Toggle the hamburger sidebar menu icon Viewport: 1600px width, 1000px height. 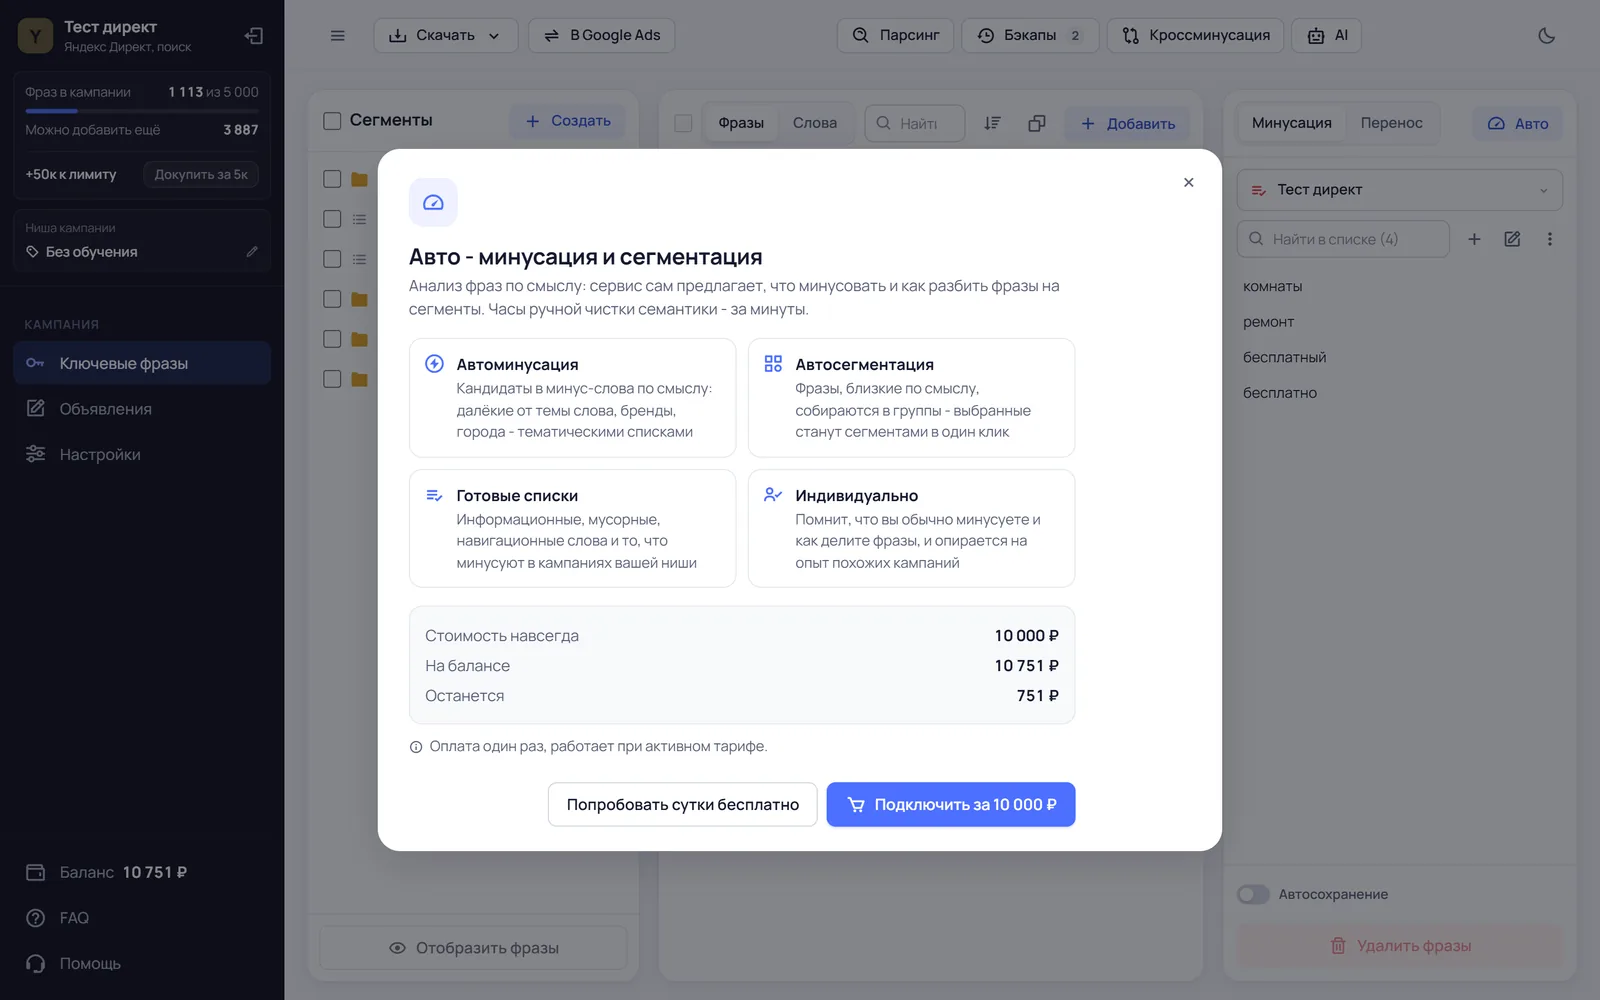point(338,36)
